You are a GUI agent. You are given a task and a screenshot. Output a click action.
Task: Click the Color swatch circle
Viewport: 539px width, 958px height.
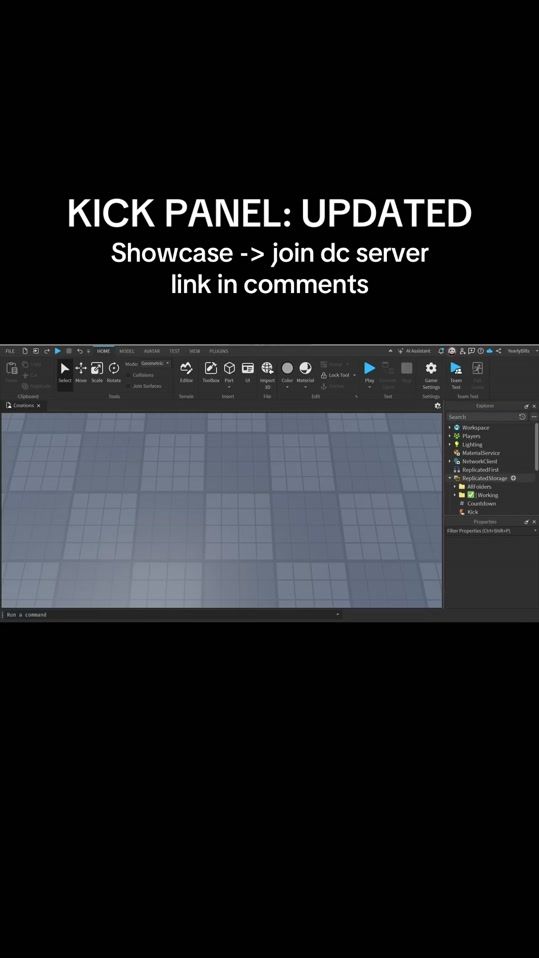[287, 368]
